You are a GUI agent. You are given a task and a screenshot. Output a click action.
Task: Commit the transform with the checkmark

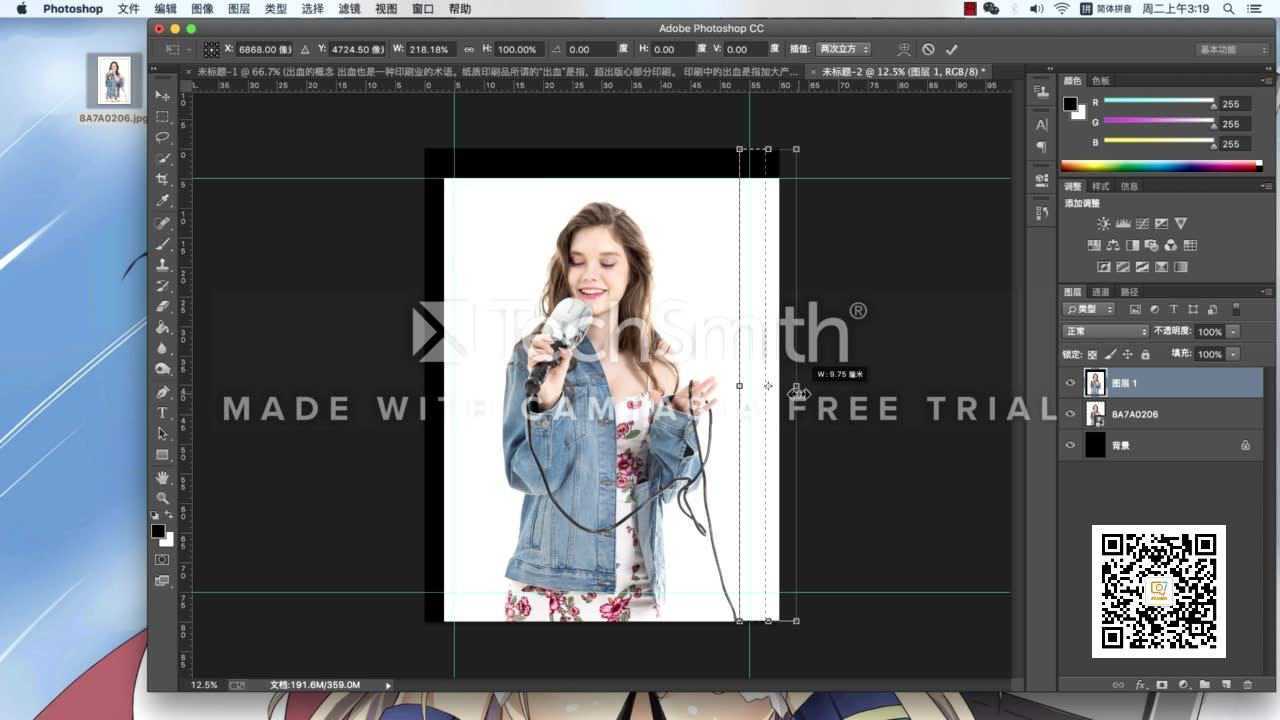951,49
